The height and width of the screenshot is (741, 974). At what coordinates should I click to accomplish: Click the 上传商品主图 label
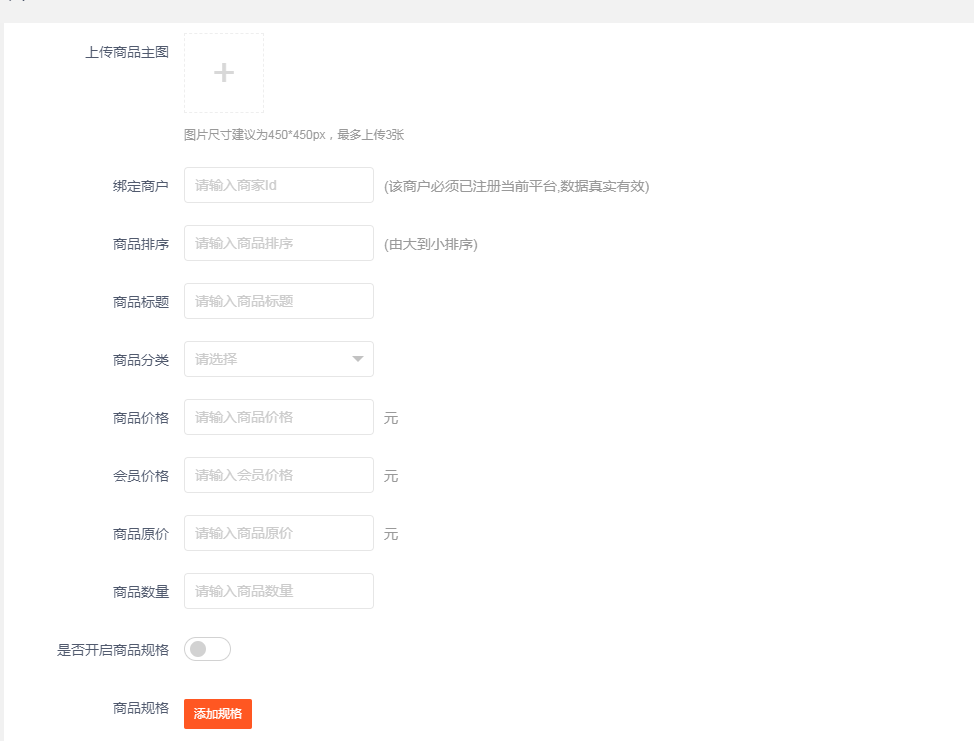127,52
